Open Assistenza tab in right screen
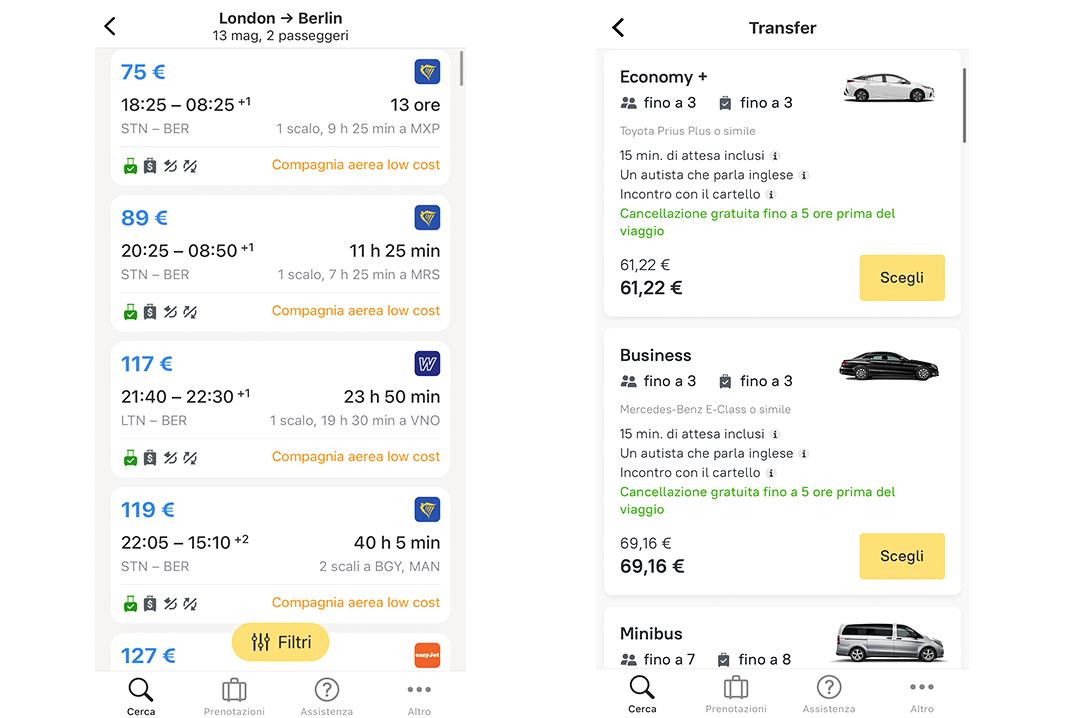Image resolution: width=1080 pixels, height=718 pixels. tap(828, 696)
